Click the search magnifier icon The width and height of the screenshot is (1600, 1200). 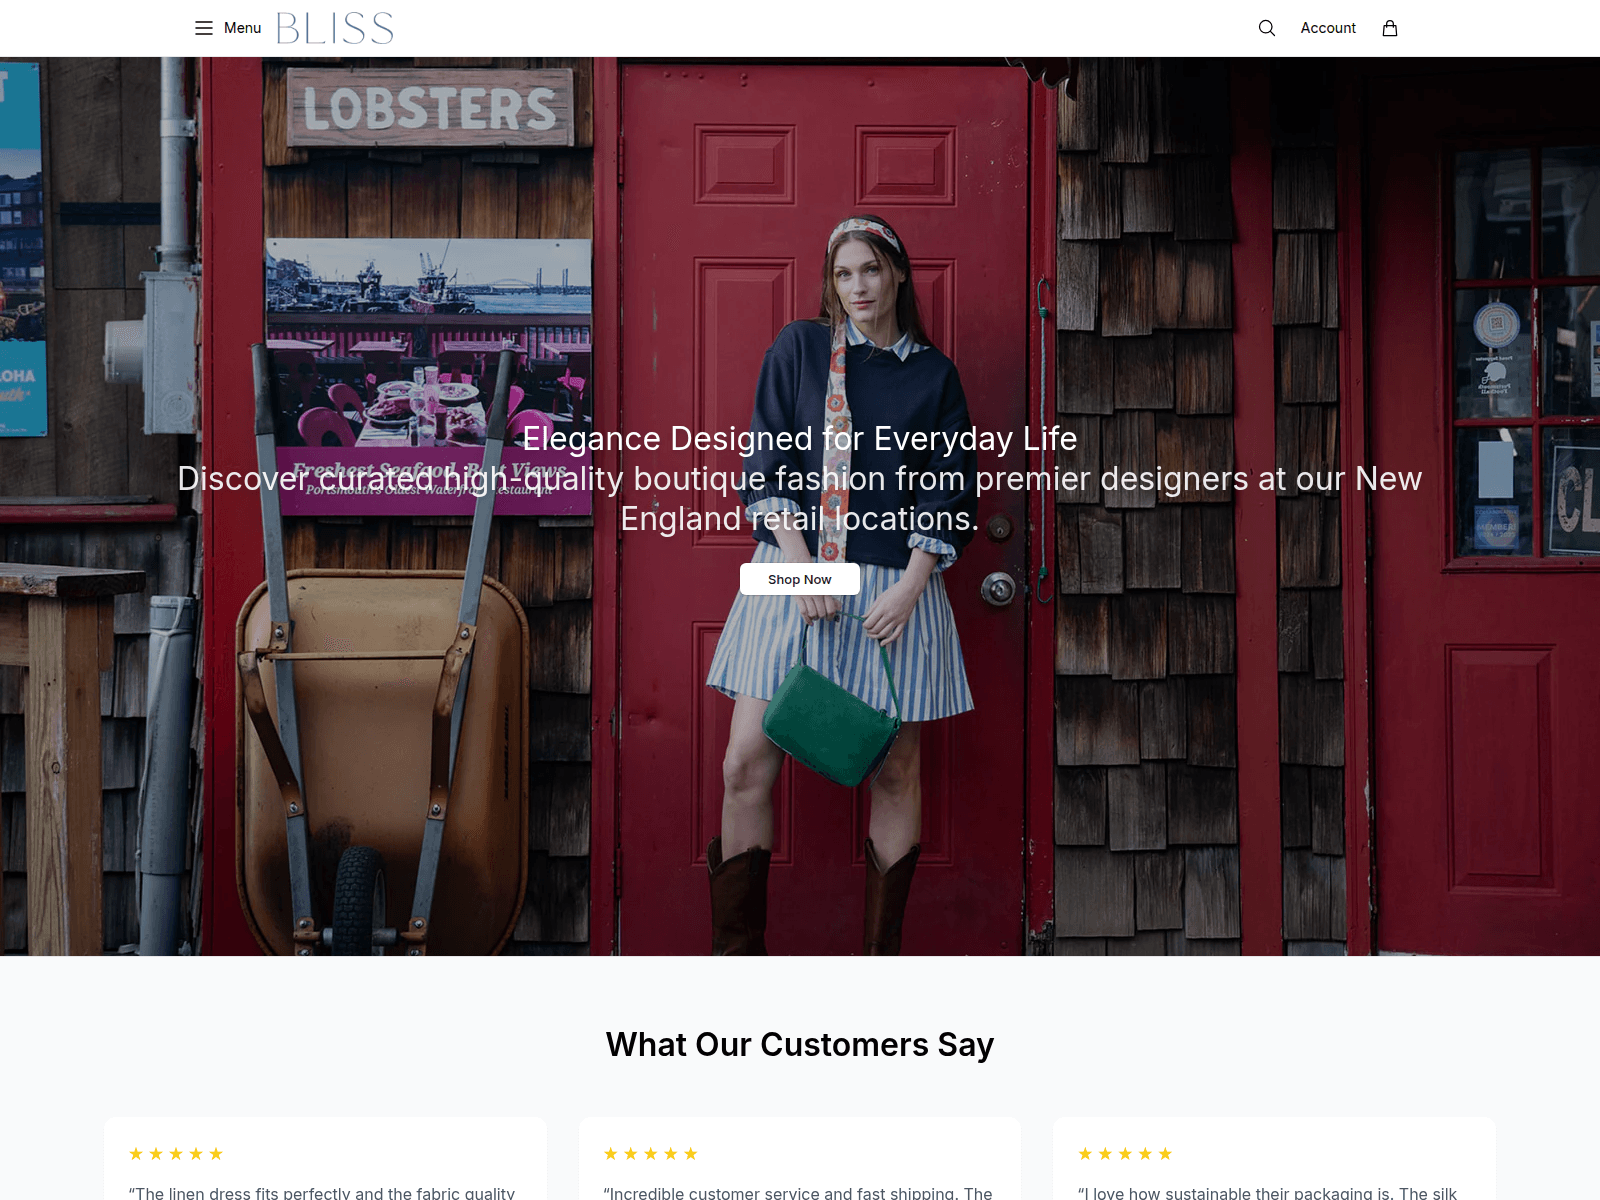(x=1267, y=28)
